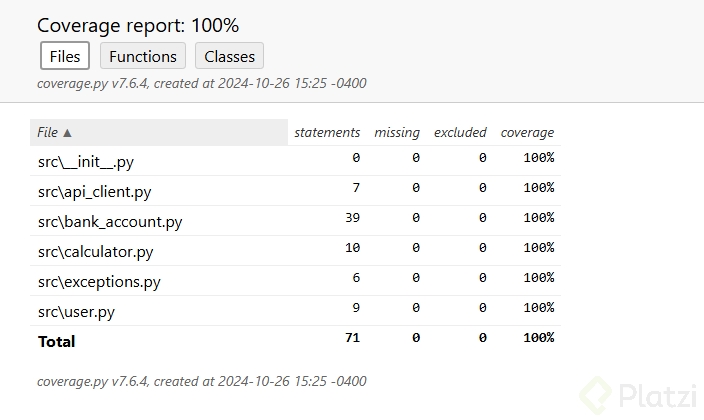Open src\bank_account.py file report
The width and height of the screenshot is (704, 420).
[x=110, y=222]
